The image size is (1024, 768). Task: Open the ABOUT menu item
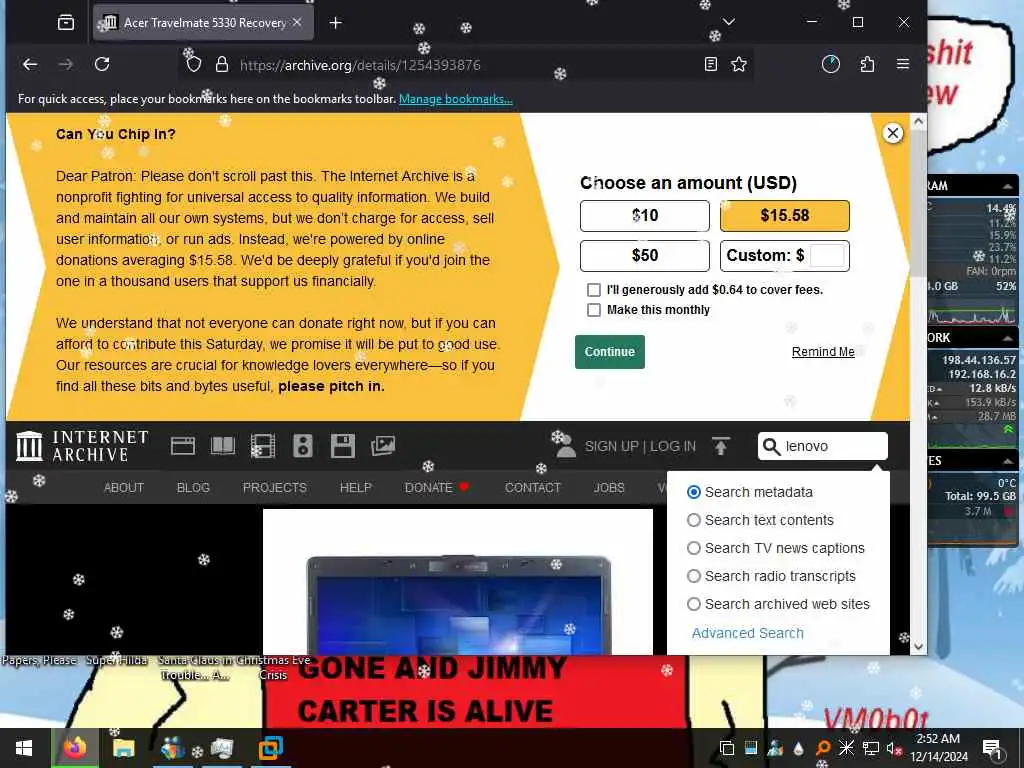[123, 487]
